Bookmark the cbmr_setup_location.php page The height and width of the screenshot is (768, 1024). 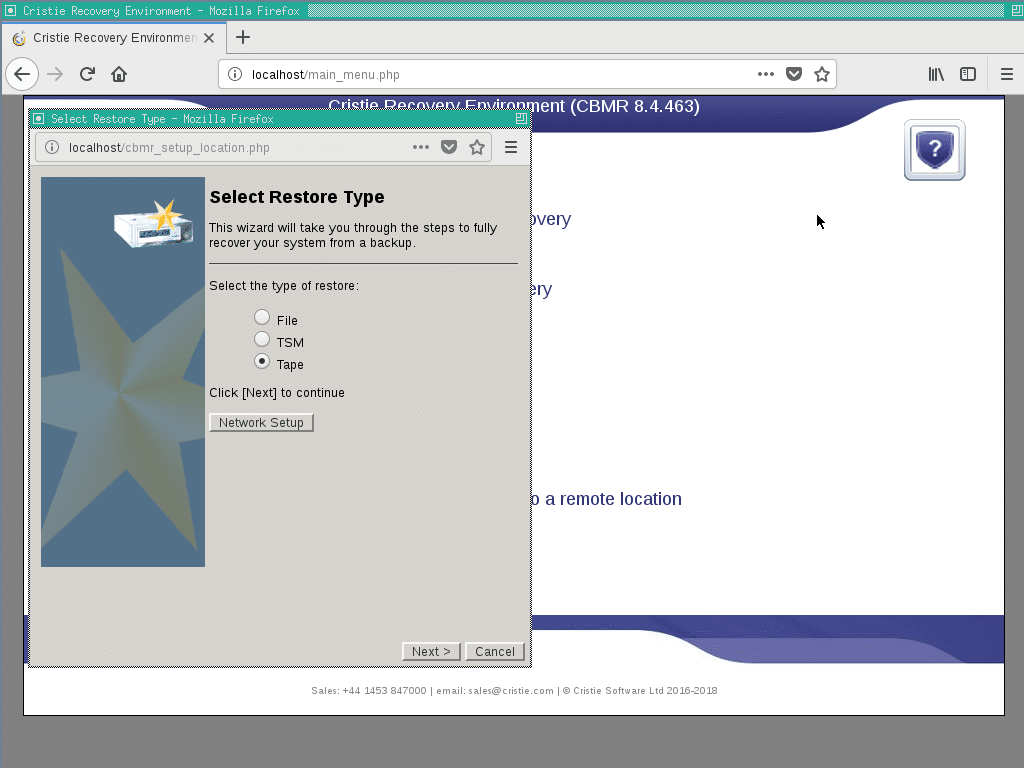click(x=477, y=148)
